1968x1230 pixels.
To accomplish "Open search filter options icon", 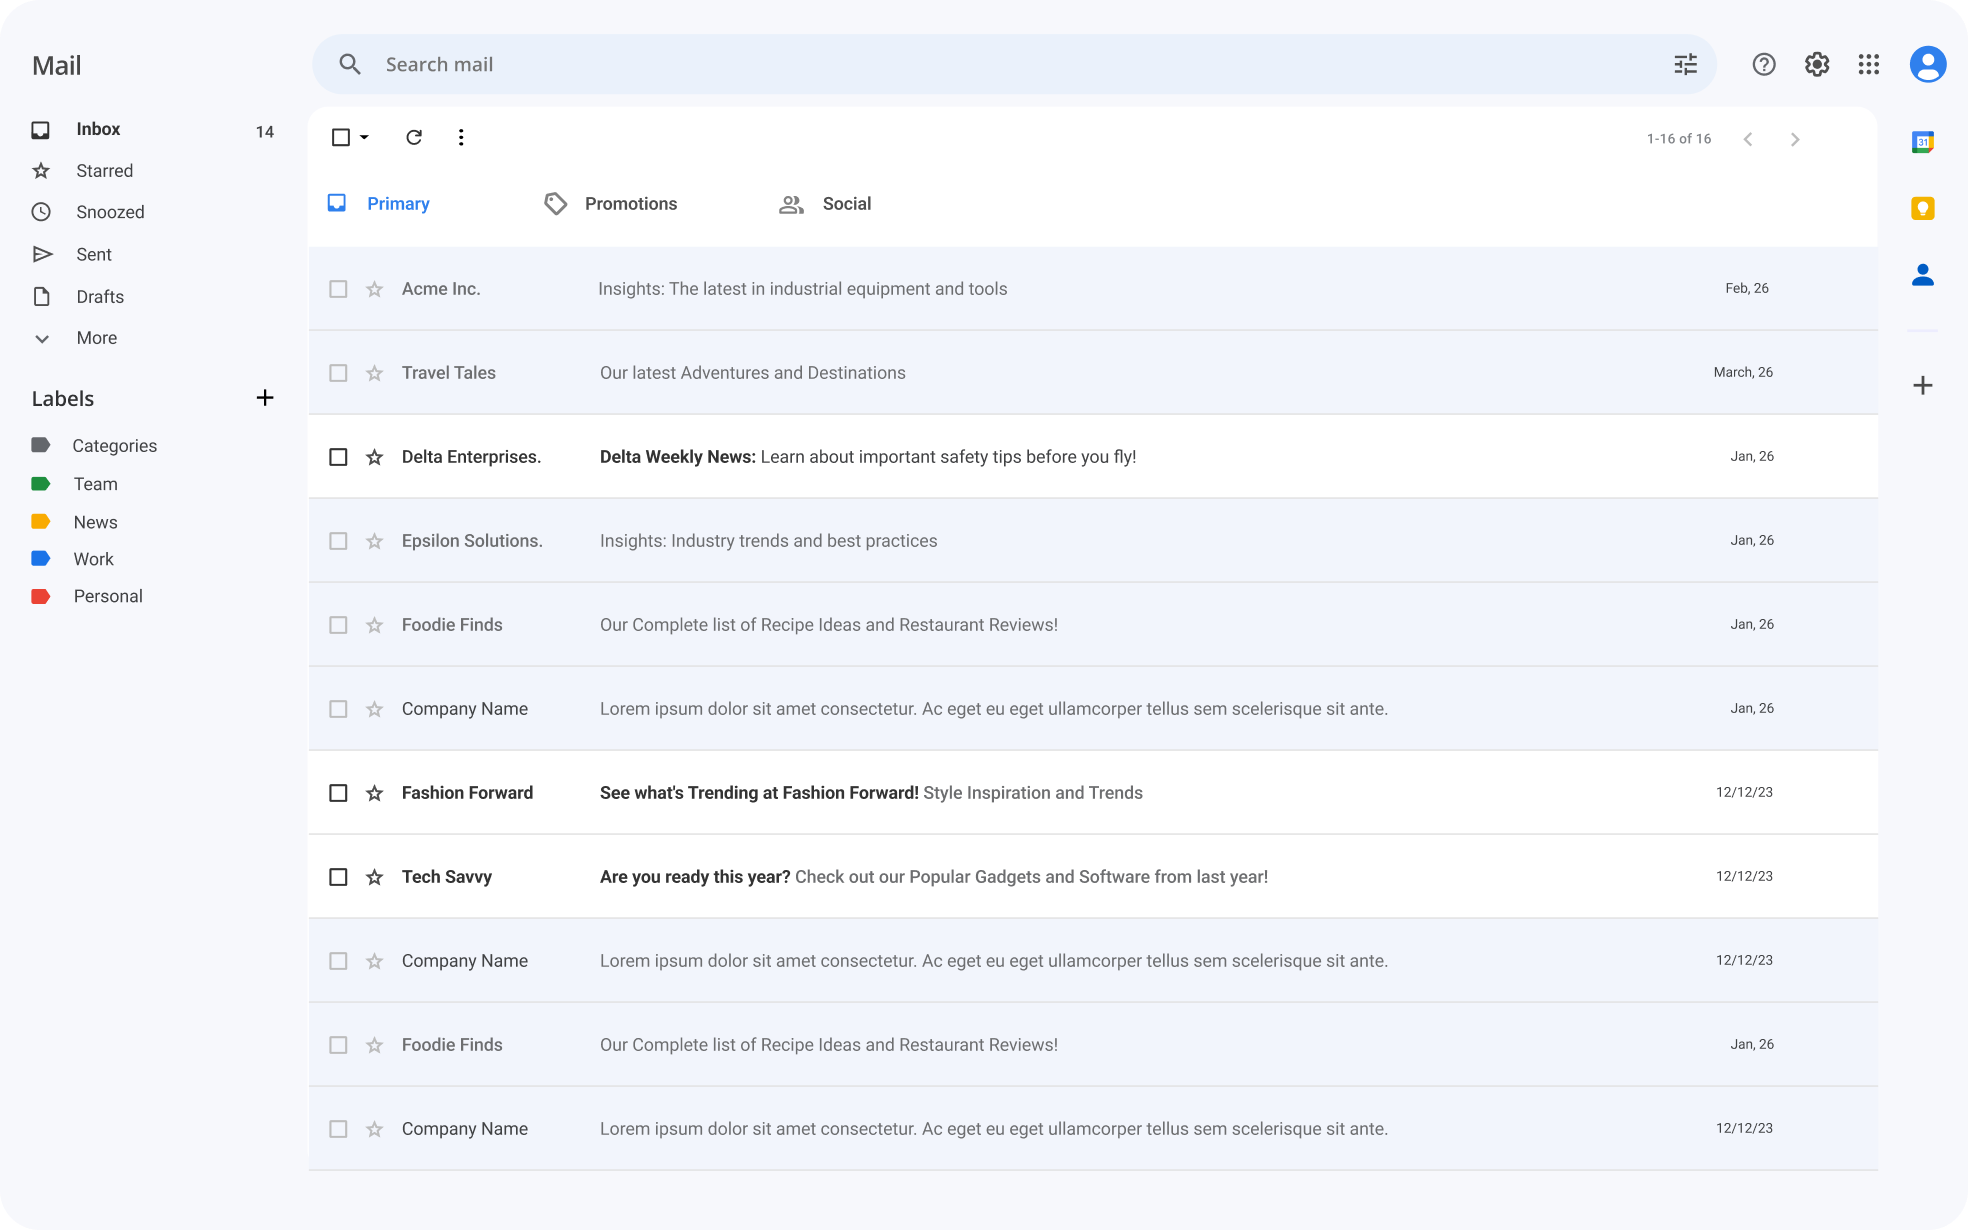I will 1685,64.
